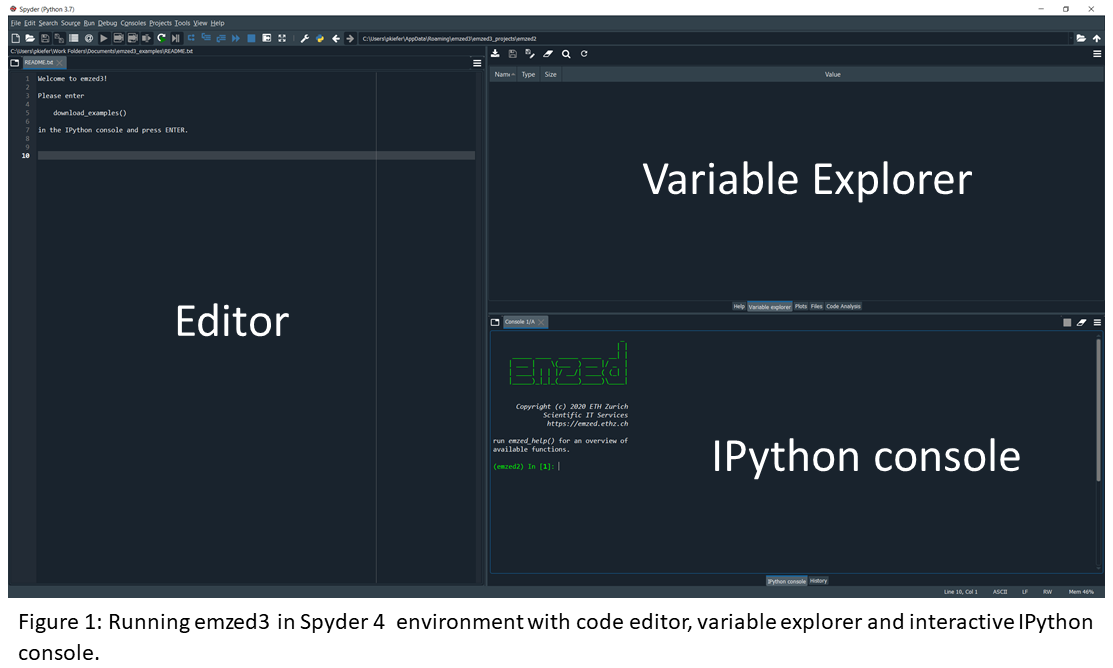This screenshot has height=668, width=1113.
Task: Save file using toolbar floppy icon
Action: point(45,38)
